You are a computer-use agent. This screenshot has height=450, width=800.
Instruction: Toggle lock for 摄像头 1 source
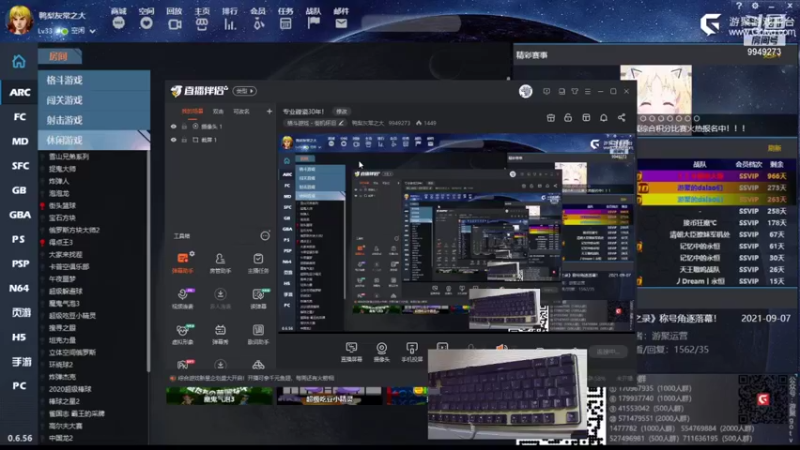(x=184, y=127)
